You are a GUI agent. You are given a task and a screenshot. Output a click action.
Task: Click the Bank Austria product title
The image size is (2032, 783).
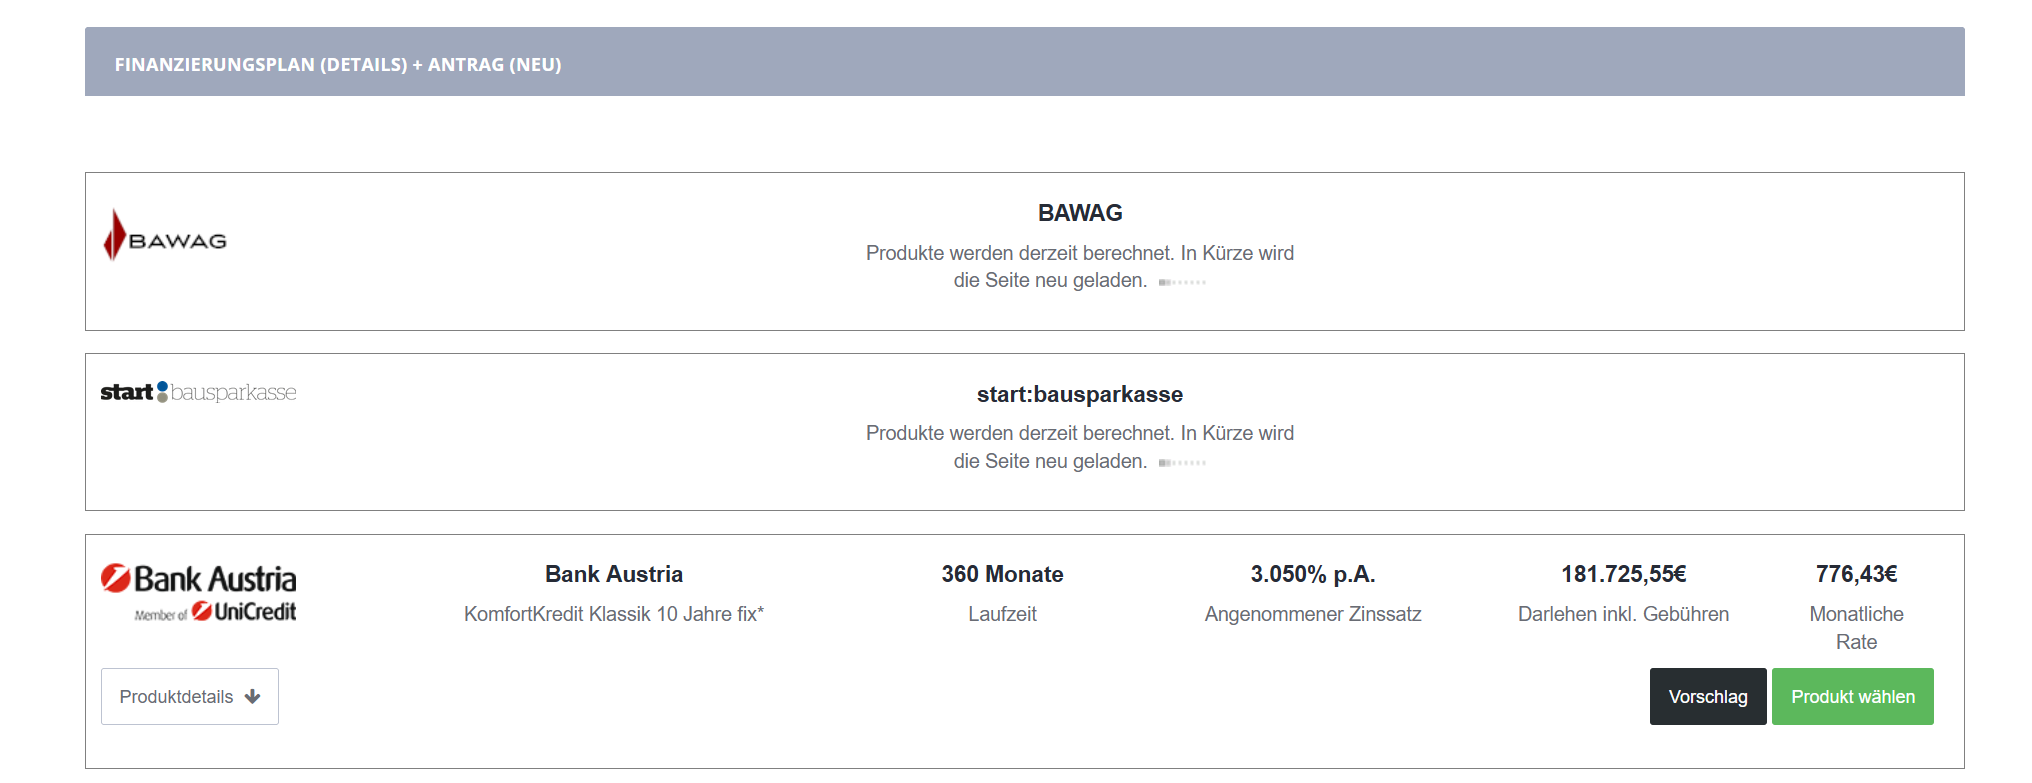pyautogui.click(x=614, y=574)
